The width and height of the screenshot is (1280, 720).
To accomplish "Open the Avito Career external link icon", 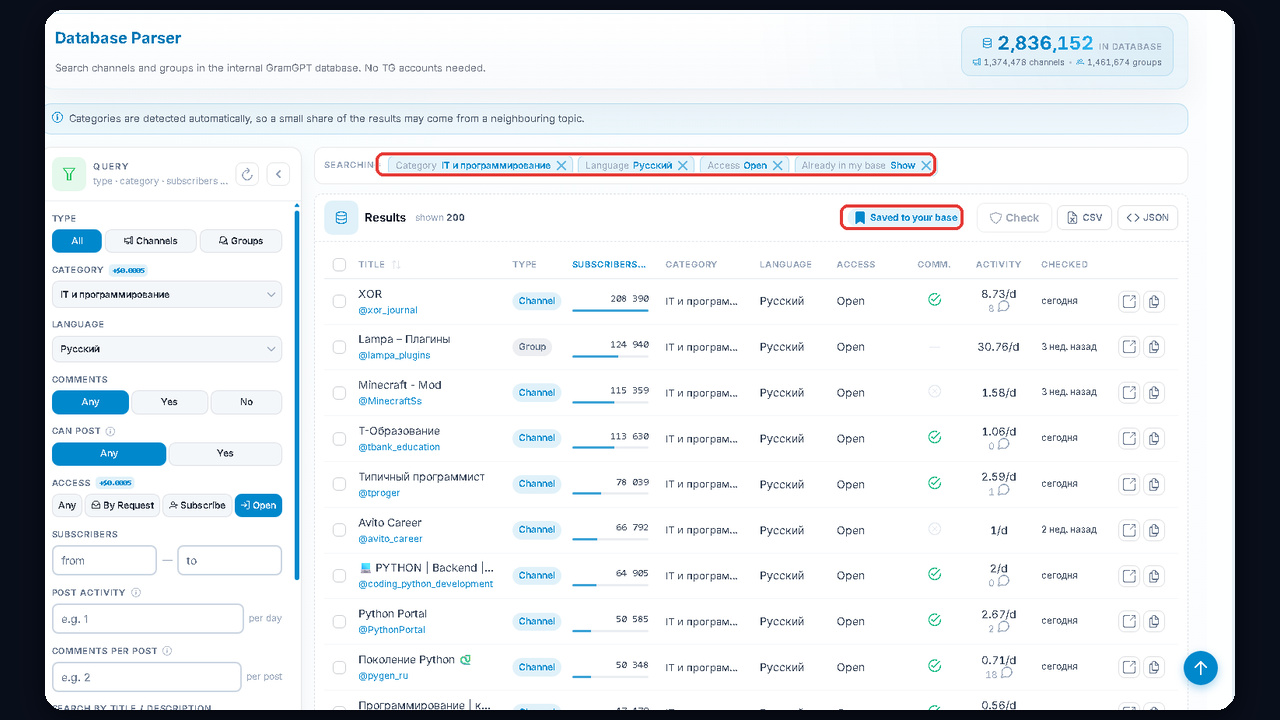I will pyautogui.click(x=1129, y=529).
